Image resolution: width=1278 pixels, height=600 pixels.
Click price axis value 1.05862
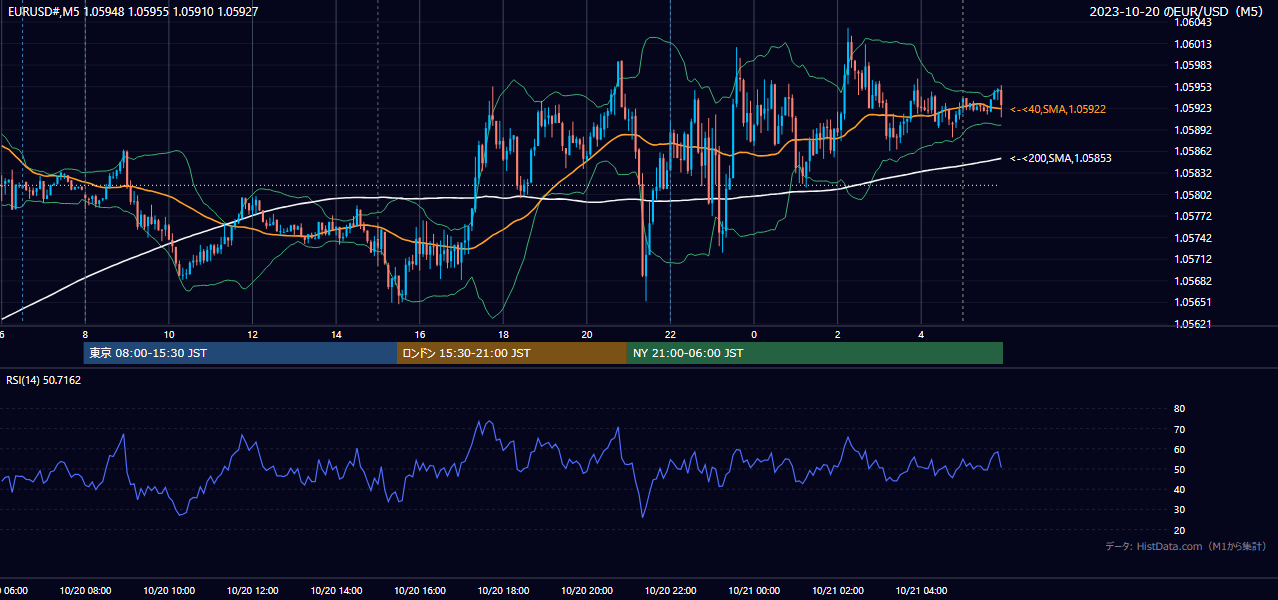click(x=1192, y=151)
